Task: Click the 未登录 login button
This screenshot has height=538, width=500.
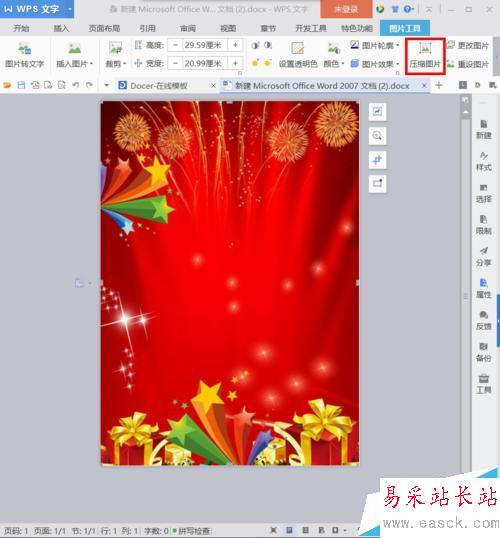Action: click(x=346, y=9)
